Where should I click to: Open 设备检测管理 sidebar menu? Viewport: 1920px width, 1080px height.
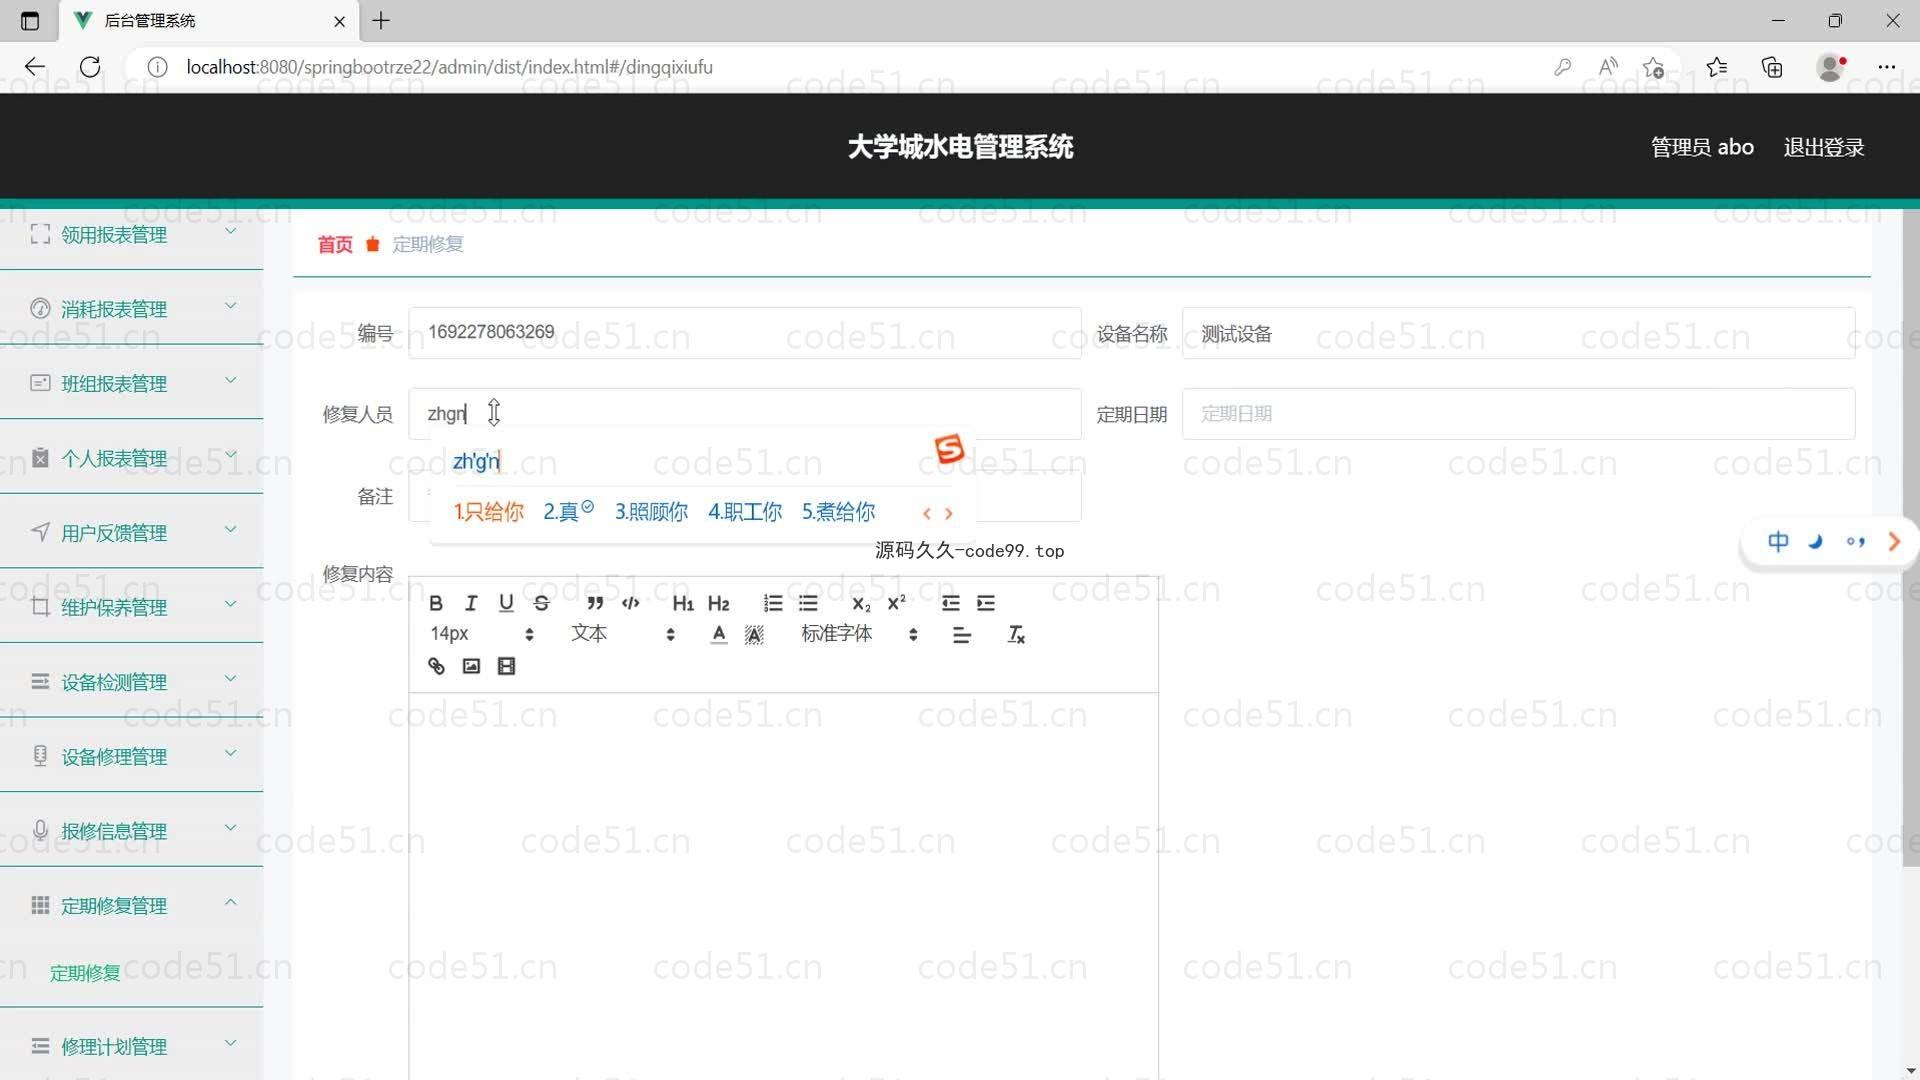131,682
